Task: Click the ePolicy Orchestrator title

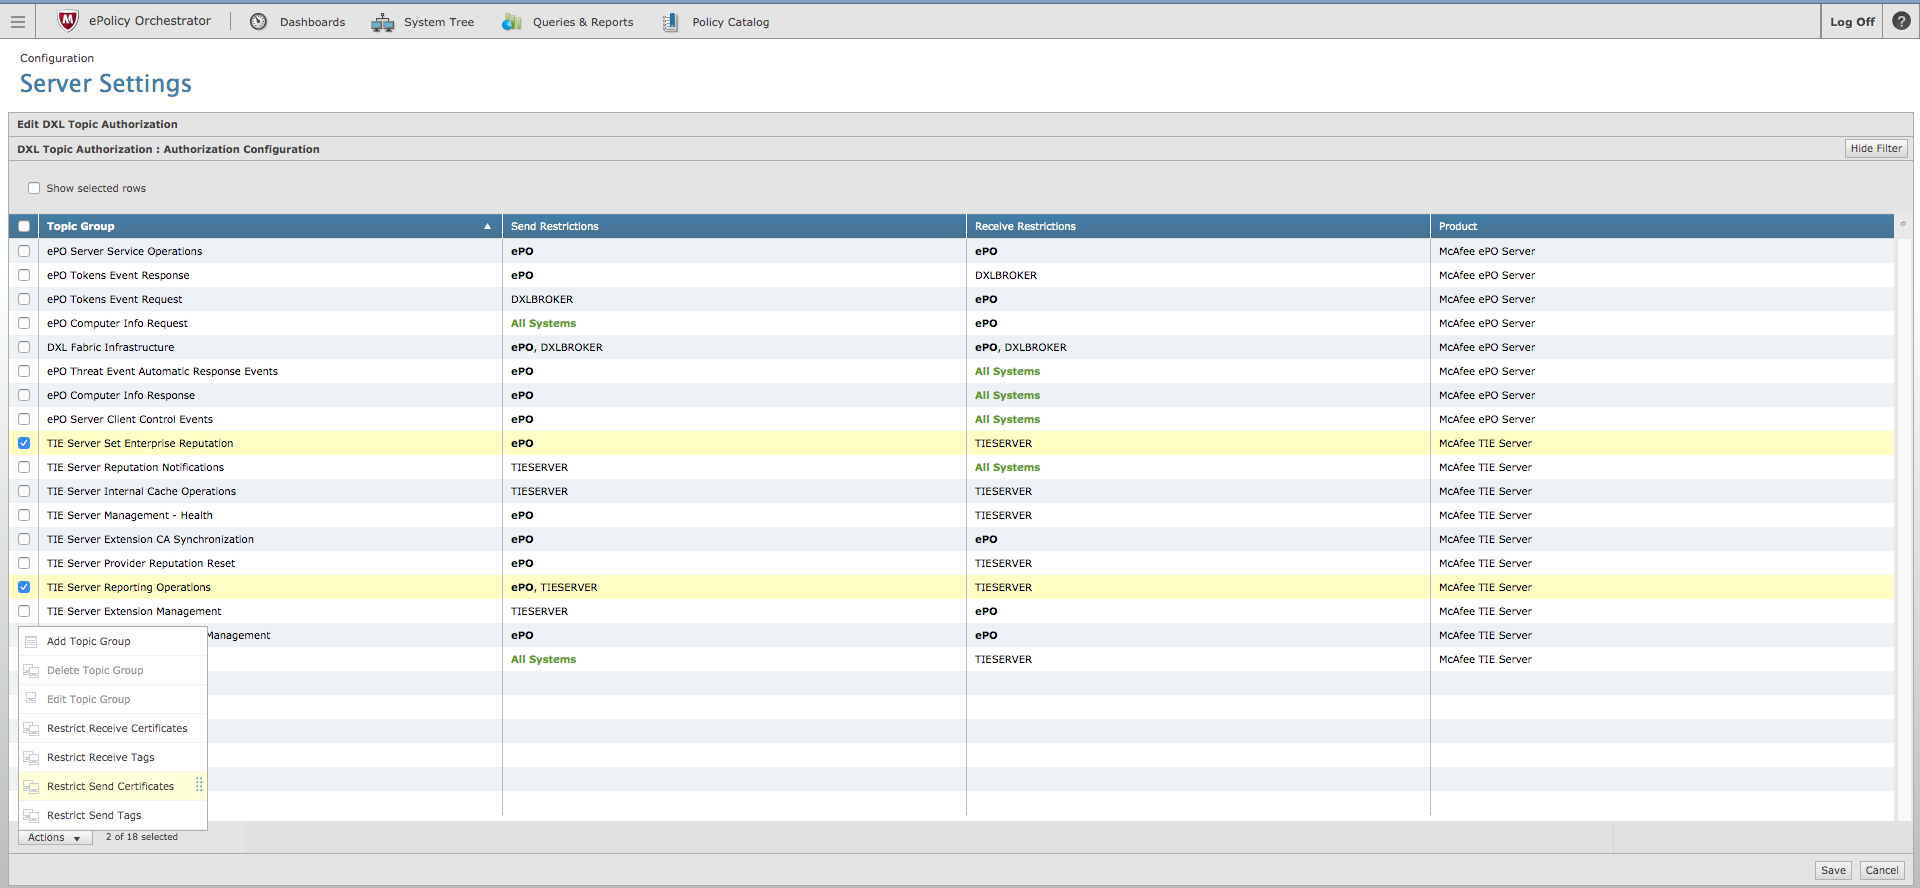Action: 150,21
